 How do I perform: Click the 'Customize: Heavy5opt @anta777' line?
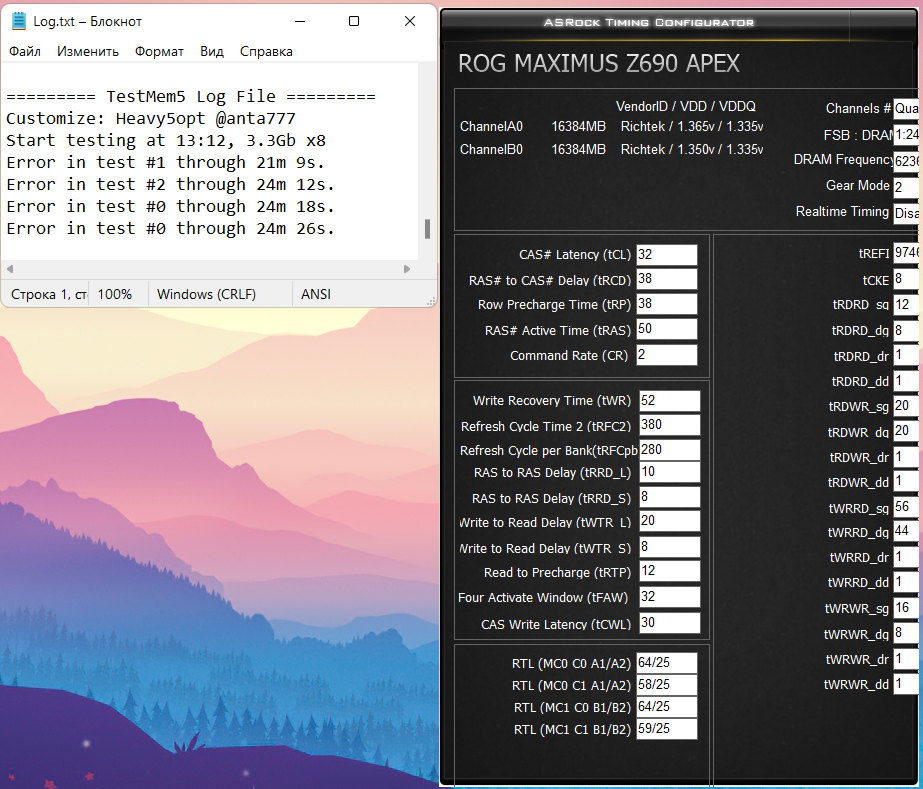click(151, 118)
